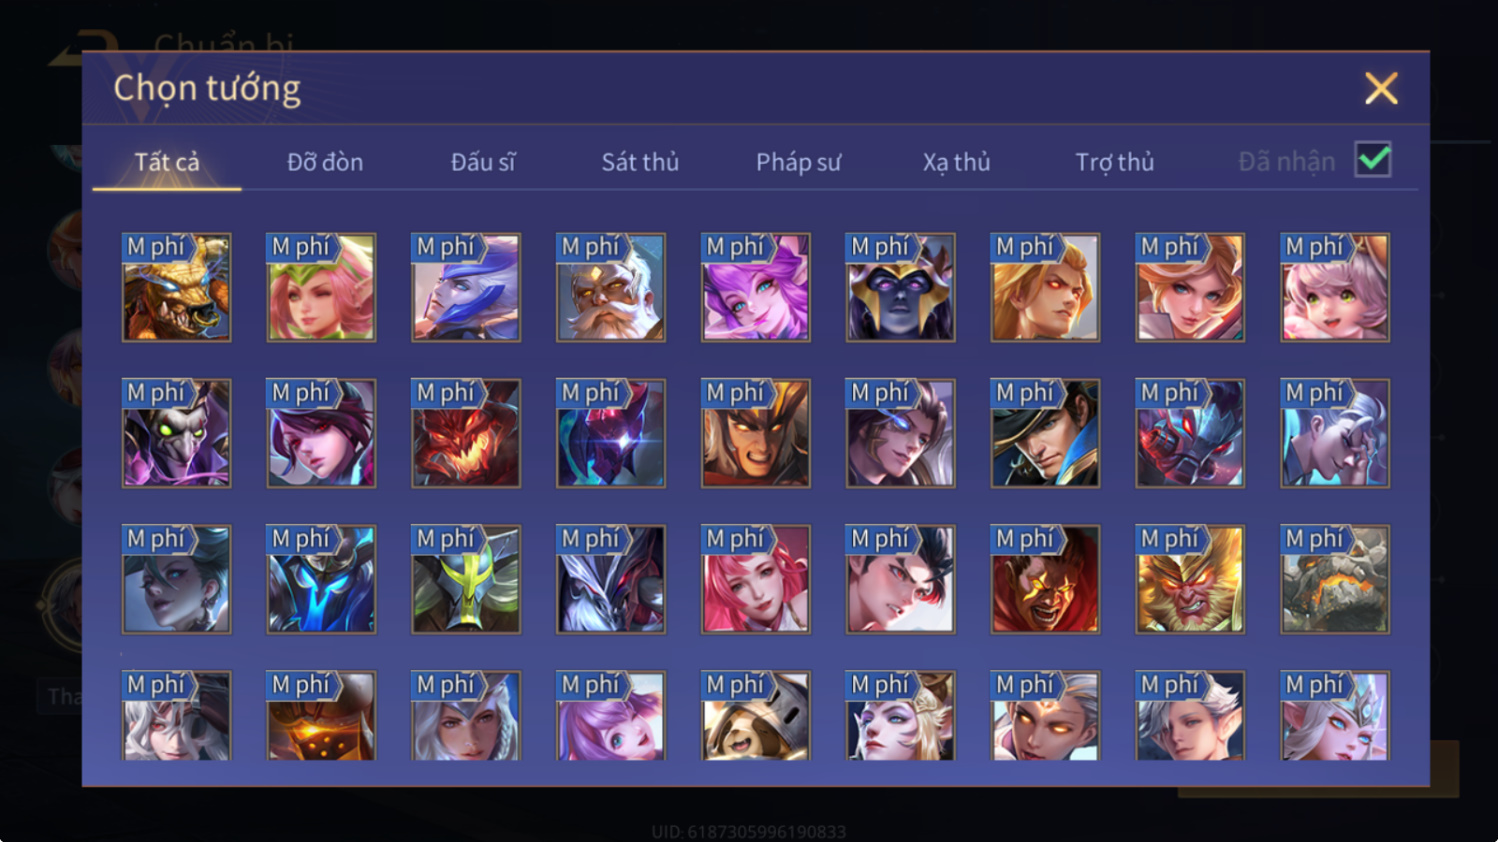Screen dimensions: 1498x842
Task: Open the Trợ thủ tab
Action: [1114, 162]
